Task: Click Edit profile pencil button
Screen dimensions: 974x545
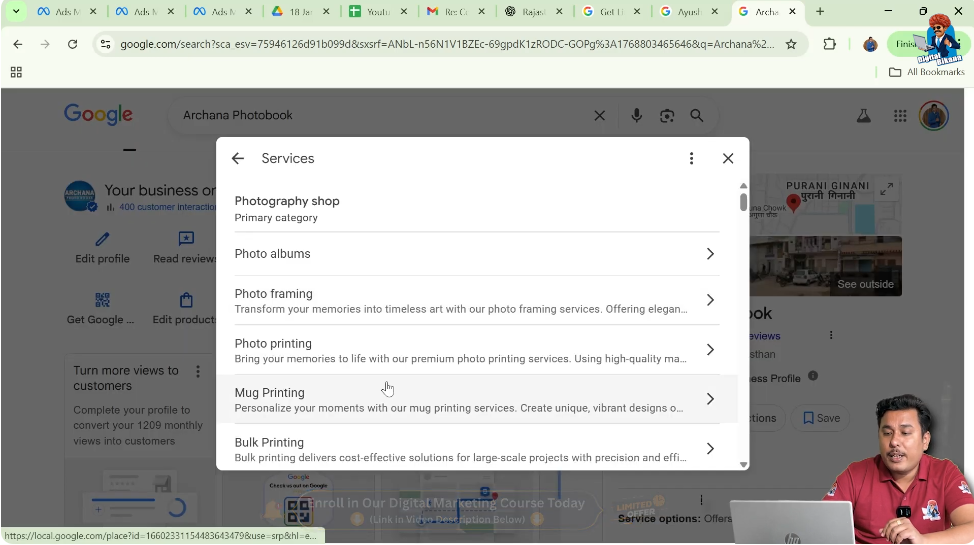Action: [102, 247]
